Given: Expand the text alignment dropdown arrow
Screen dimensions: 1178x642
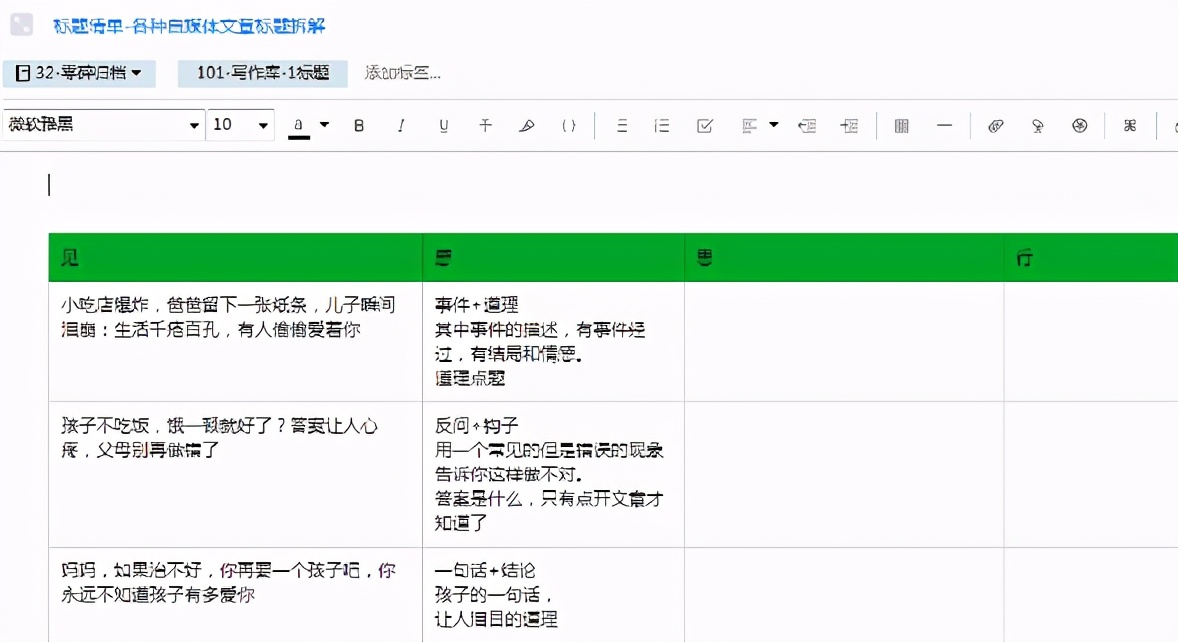Looking at the screenshot, I should coord(774,126).
